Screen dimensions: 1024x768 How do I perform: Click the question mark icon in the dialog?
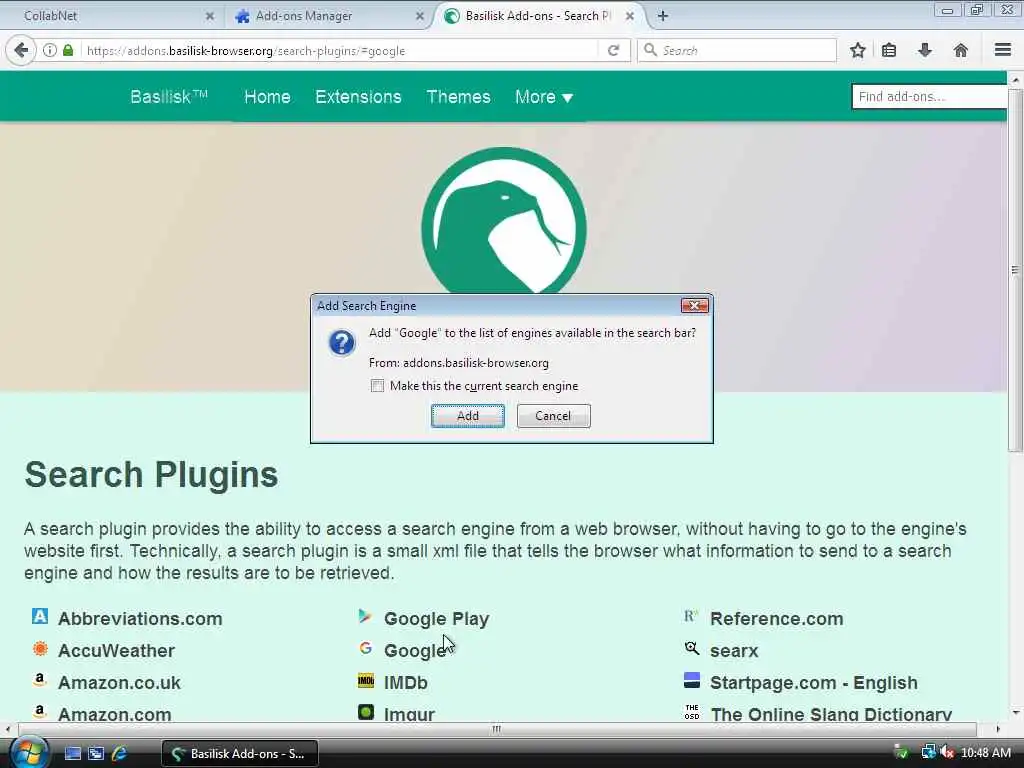342,342
